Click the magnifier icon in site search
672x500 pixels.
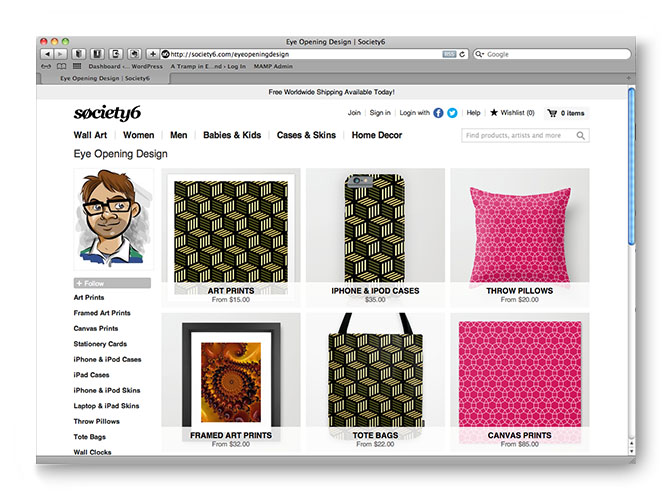tap(581, 135)
